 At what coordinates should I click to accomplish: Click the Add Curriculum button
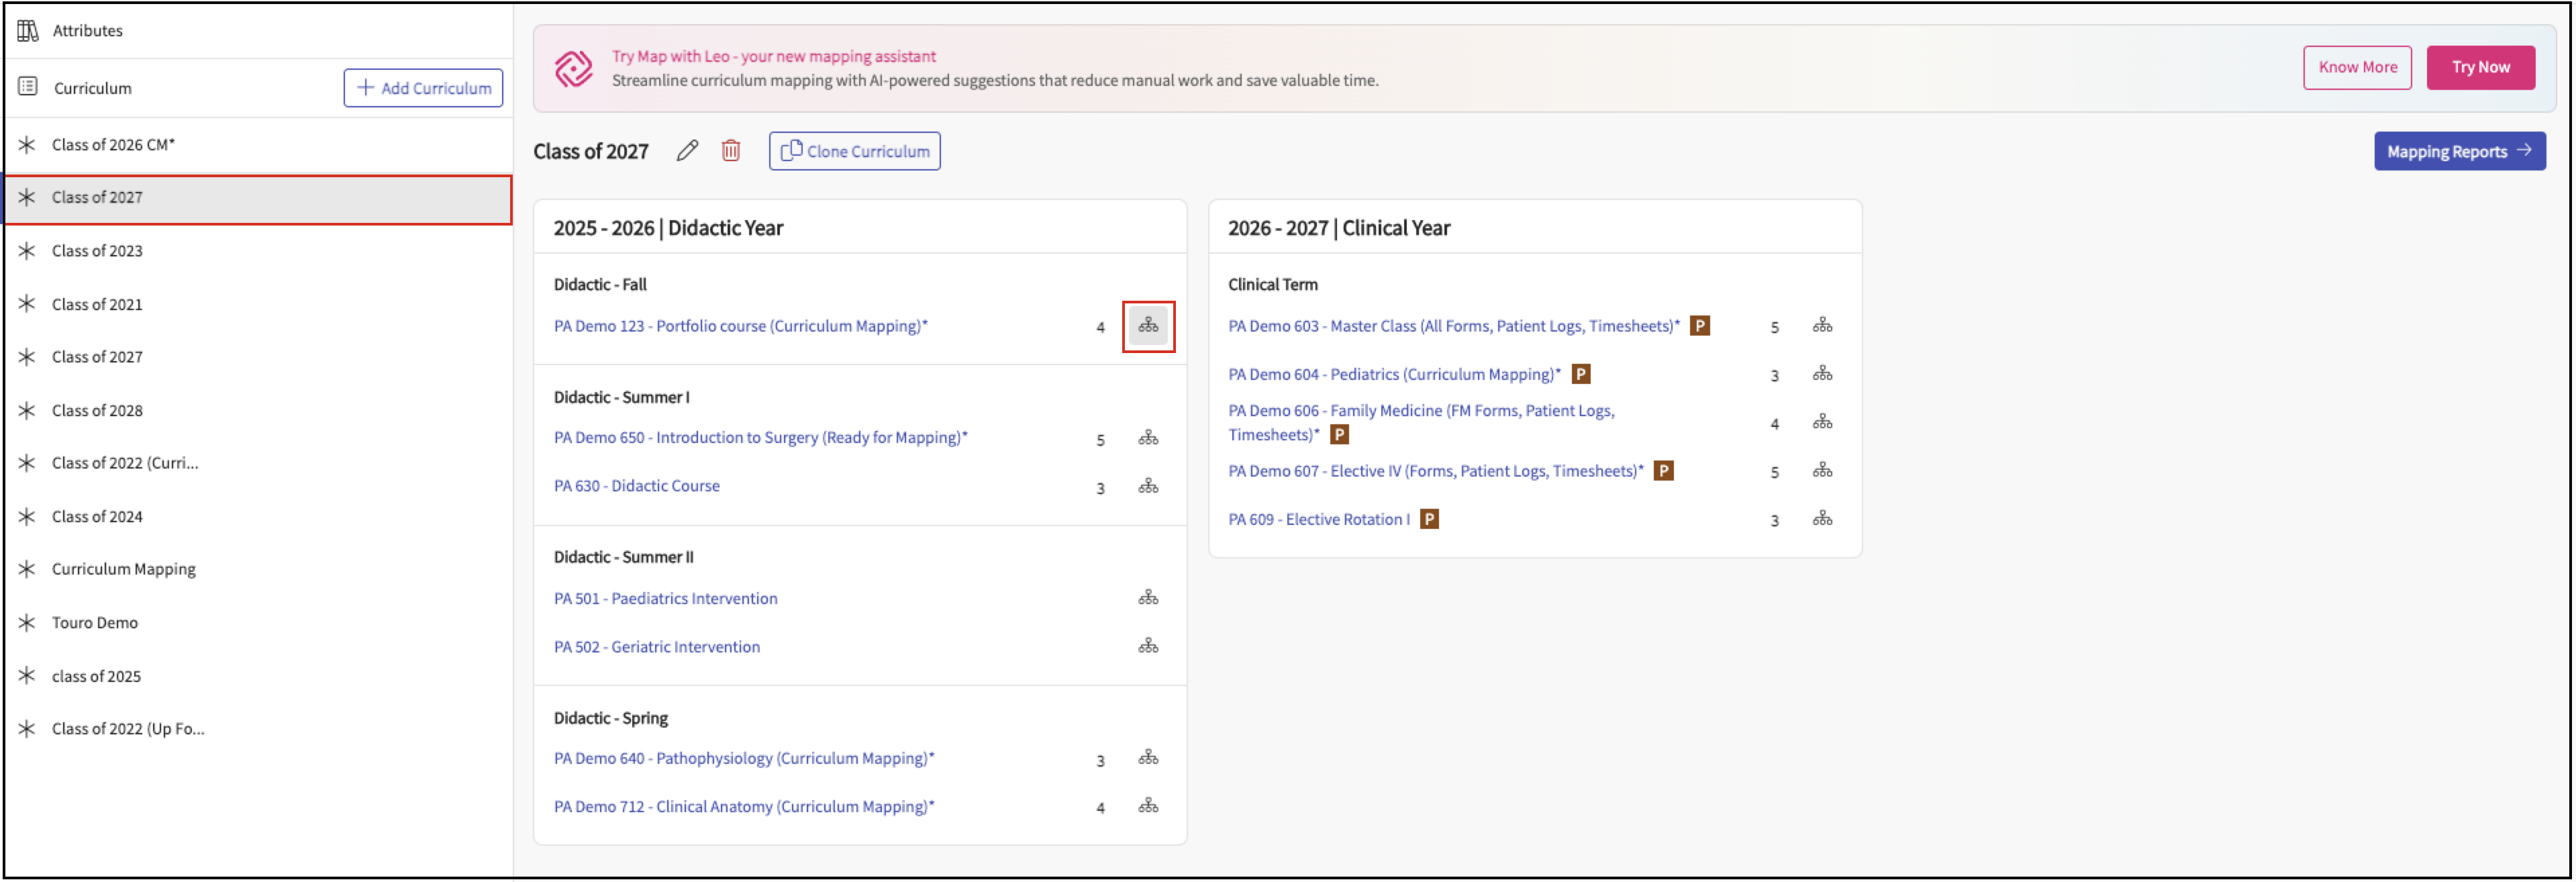pos(423,88)
